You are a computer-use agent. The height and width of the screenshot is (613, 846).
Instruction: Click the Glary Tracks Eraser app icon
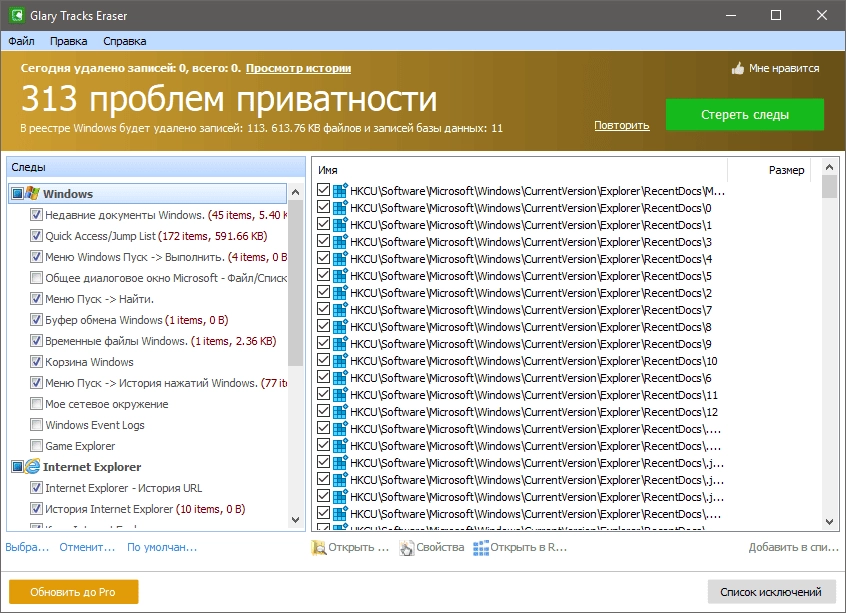pos(16,15)
